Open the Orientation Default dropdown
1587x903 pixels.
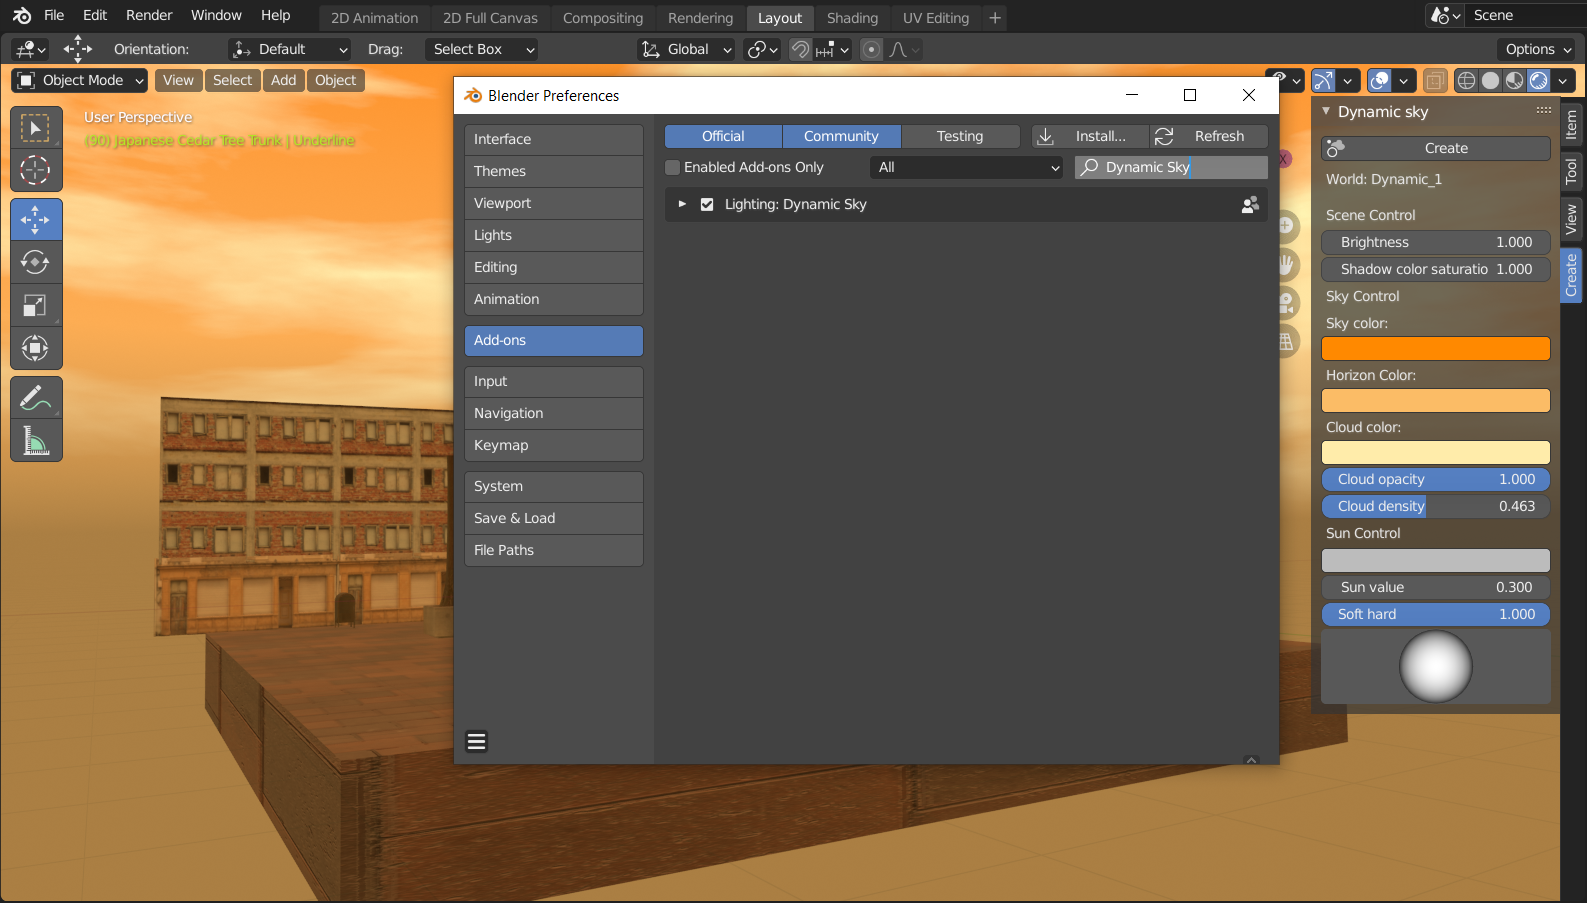click(x=289, y=49)
